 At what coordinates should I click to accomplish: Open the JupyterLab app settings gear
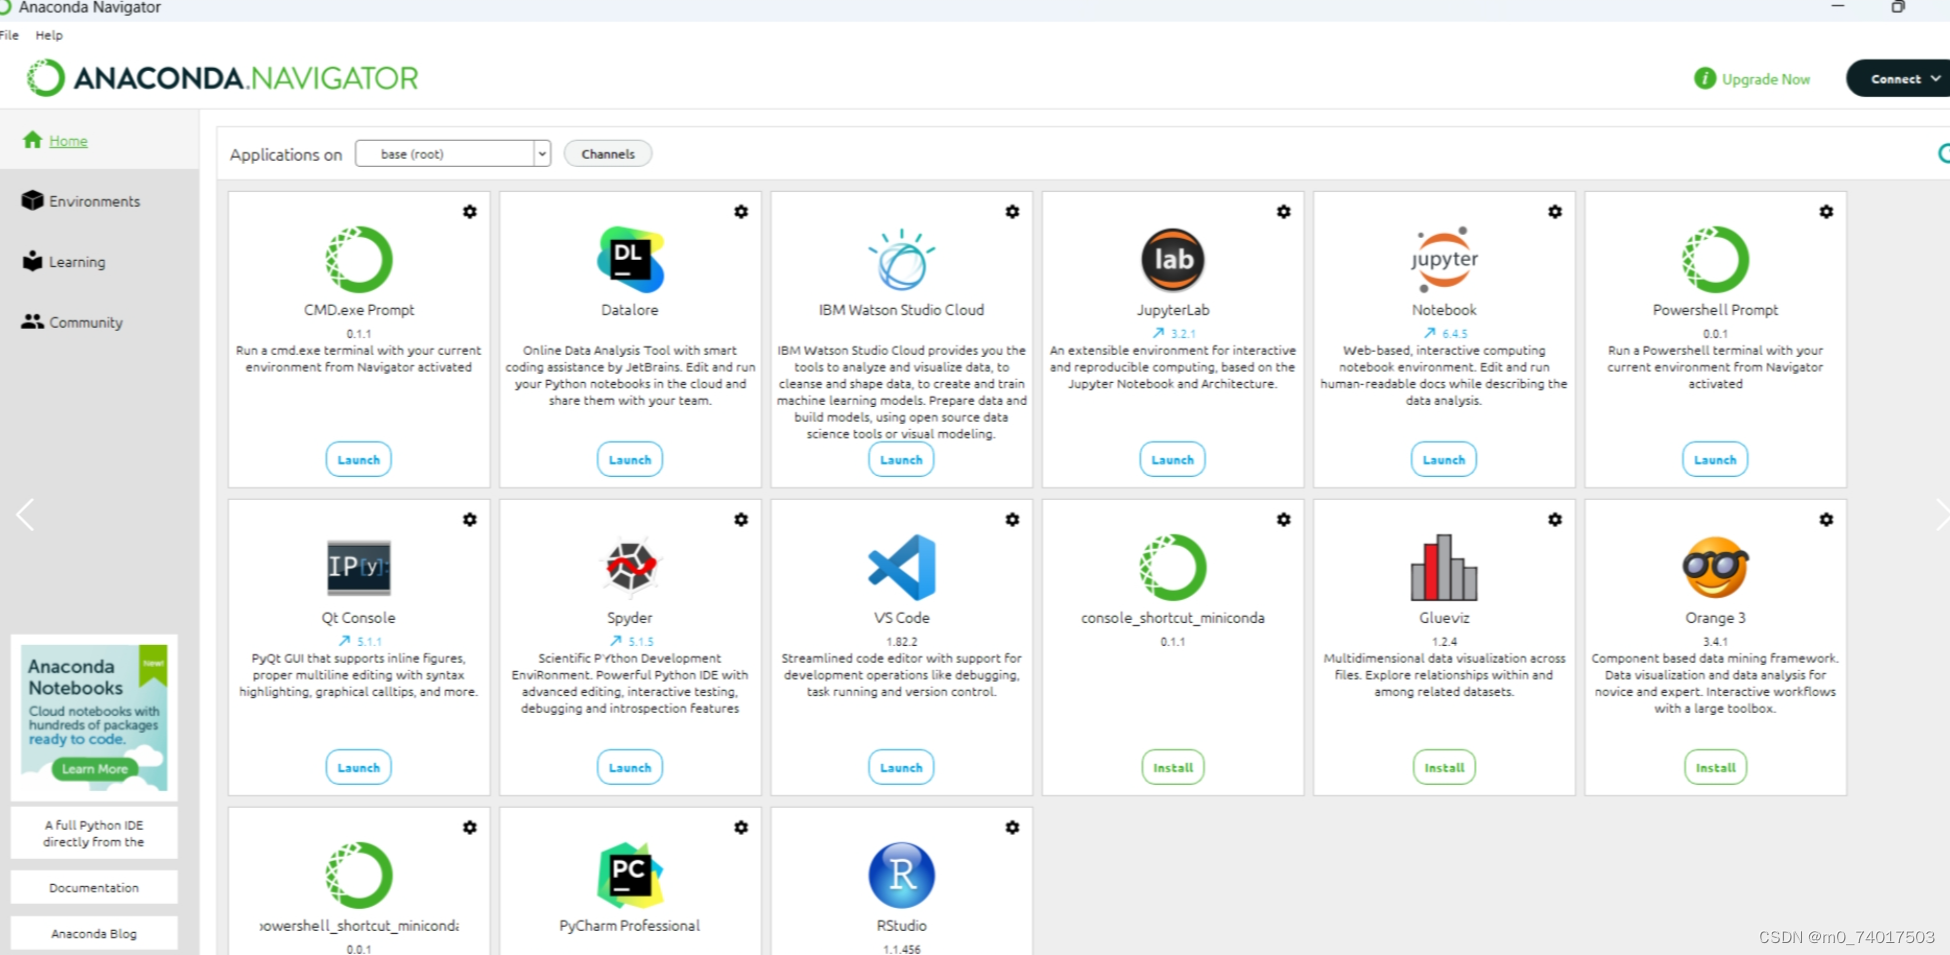1284,212
